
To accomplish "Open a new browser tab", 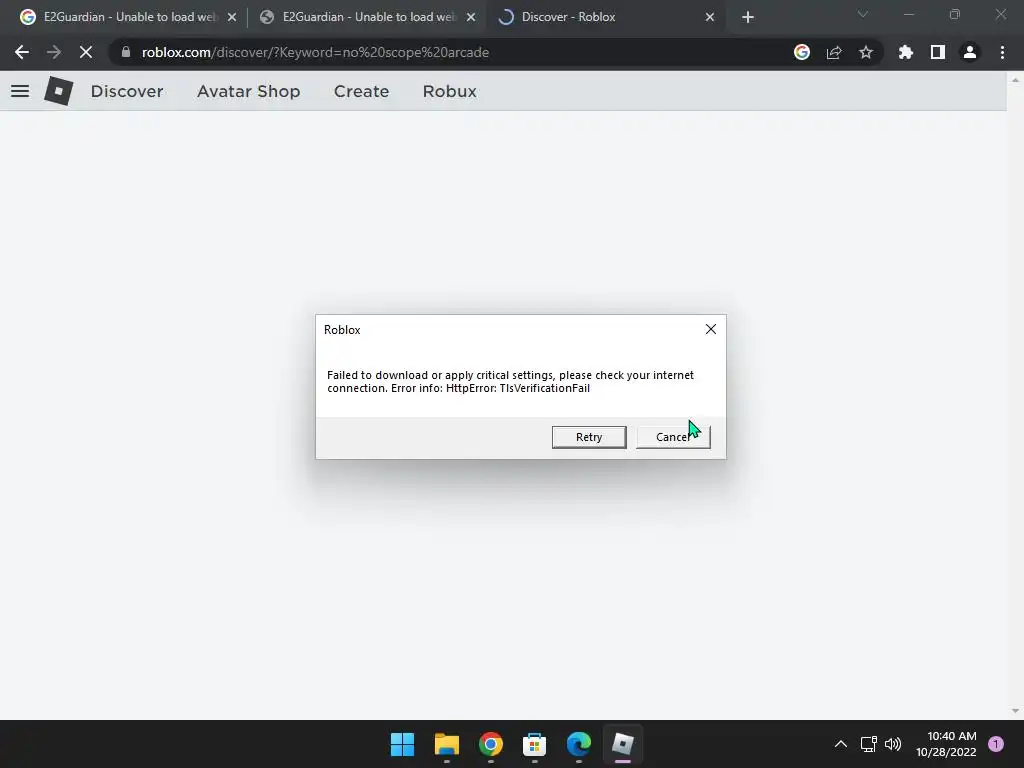I will click(748, 18).
